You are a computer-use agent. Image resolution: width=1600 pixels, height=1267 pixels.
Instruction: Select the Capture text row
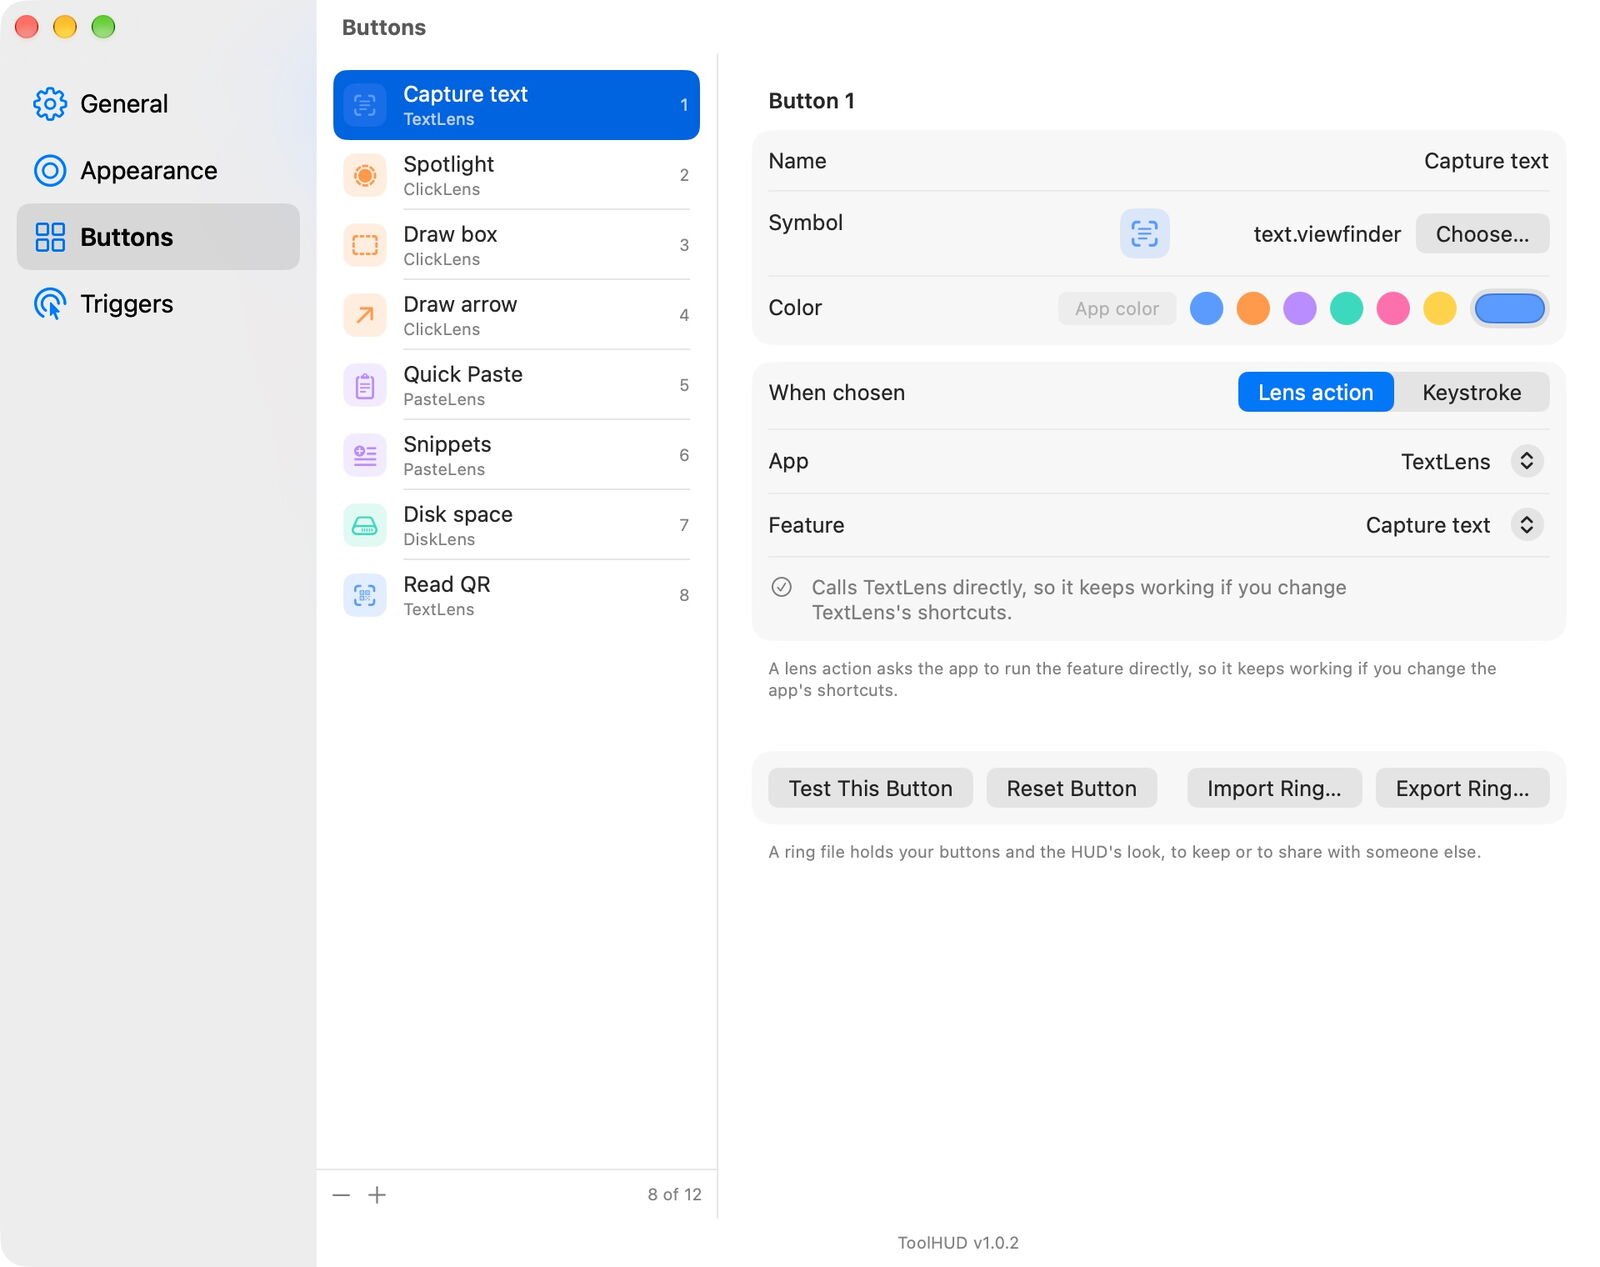[x=516, y=105]
